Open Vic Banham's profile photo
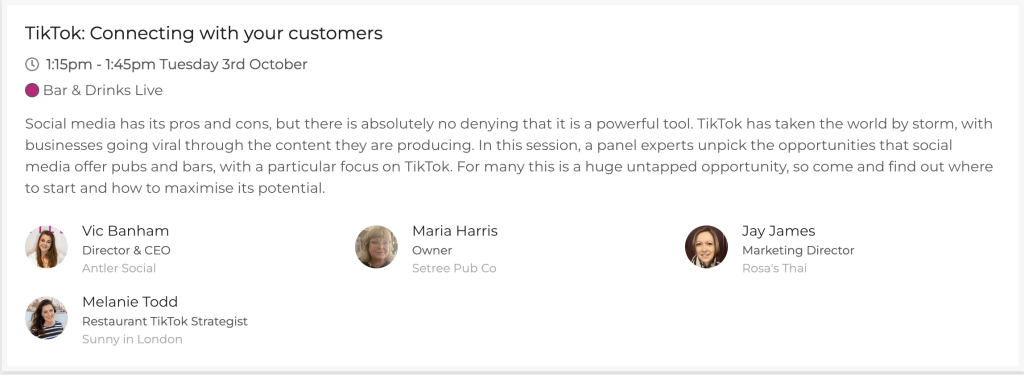 point(46,247)
